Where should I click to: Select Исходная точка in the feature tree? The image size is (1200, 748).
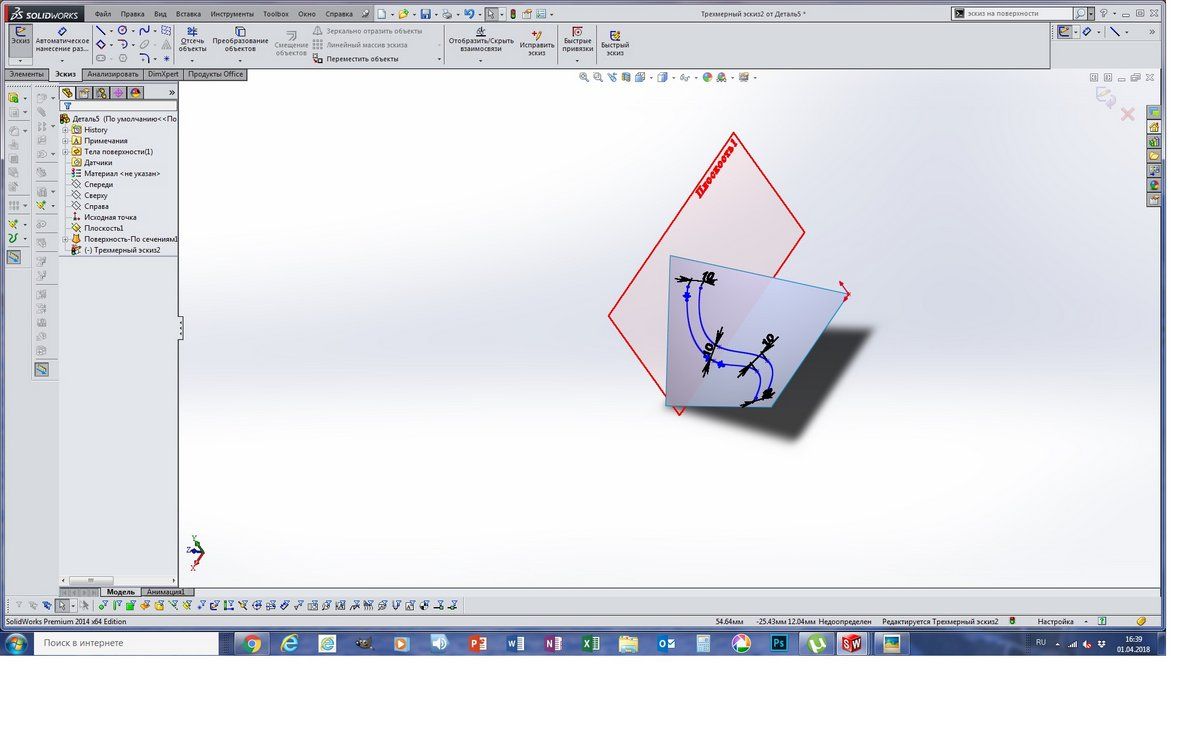click(110, 217)
